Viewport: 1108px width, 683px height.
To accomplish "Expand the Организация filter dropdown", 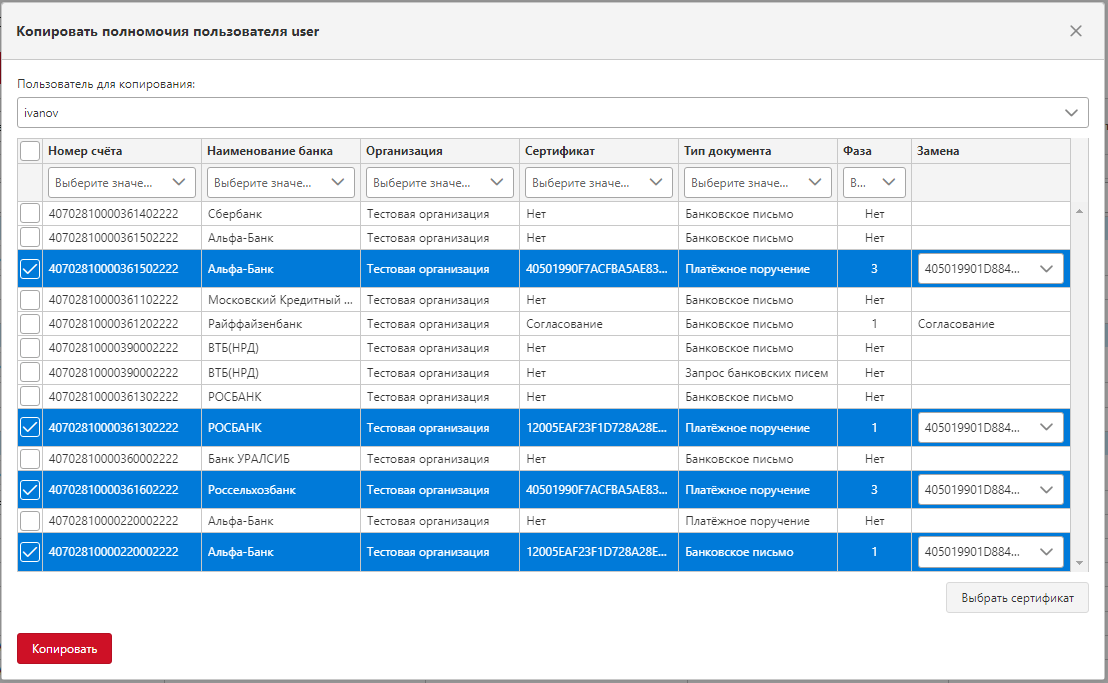I will (x=439, y=183).
